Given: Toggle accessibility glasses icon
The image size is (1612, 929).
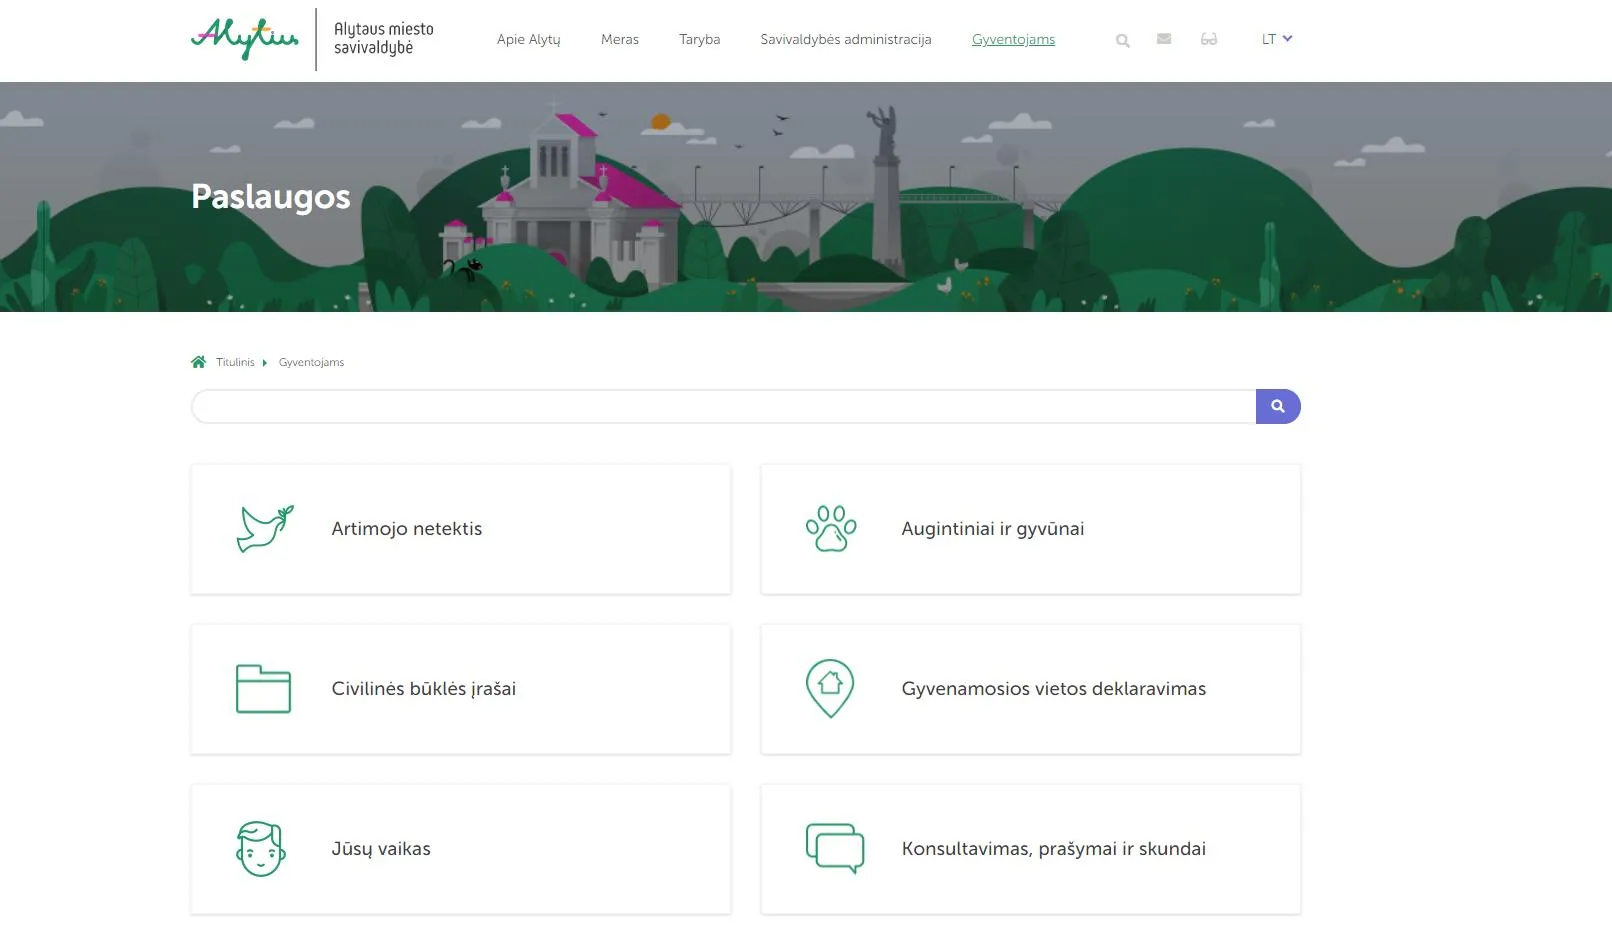Looking at the screenshot, I should 1209,39.
